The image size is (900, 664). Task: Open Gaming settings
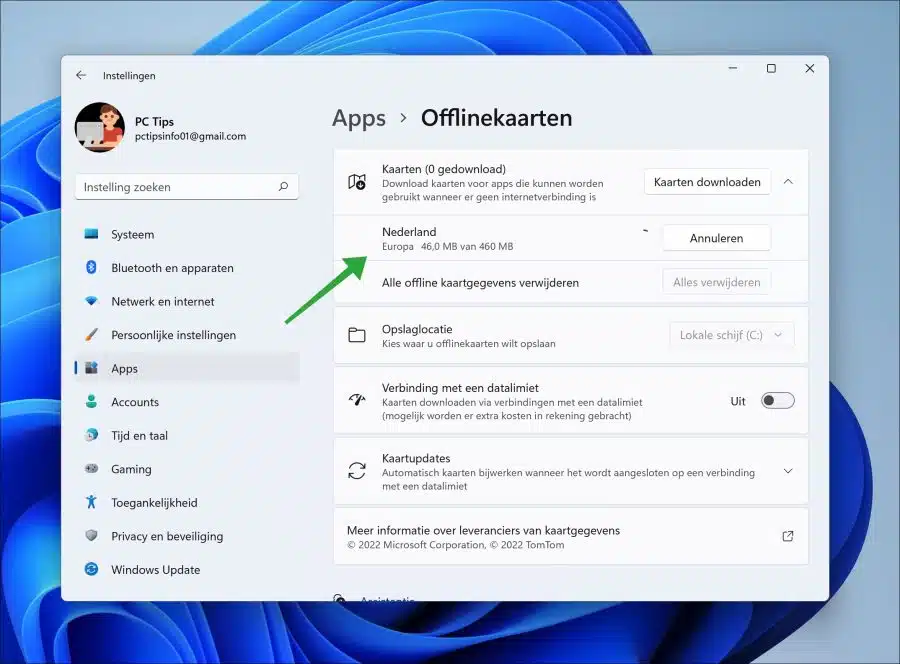[187, 469]
